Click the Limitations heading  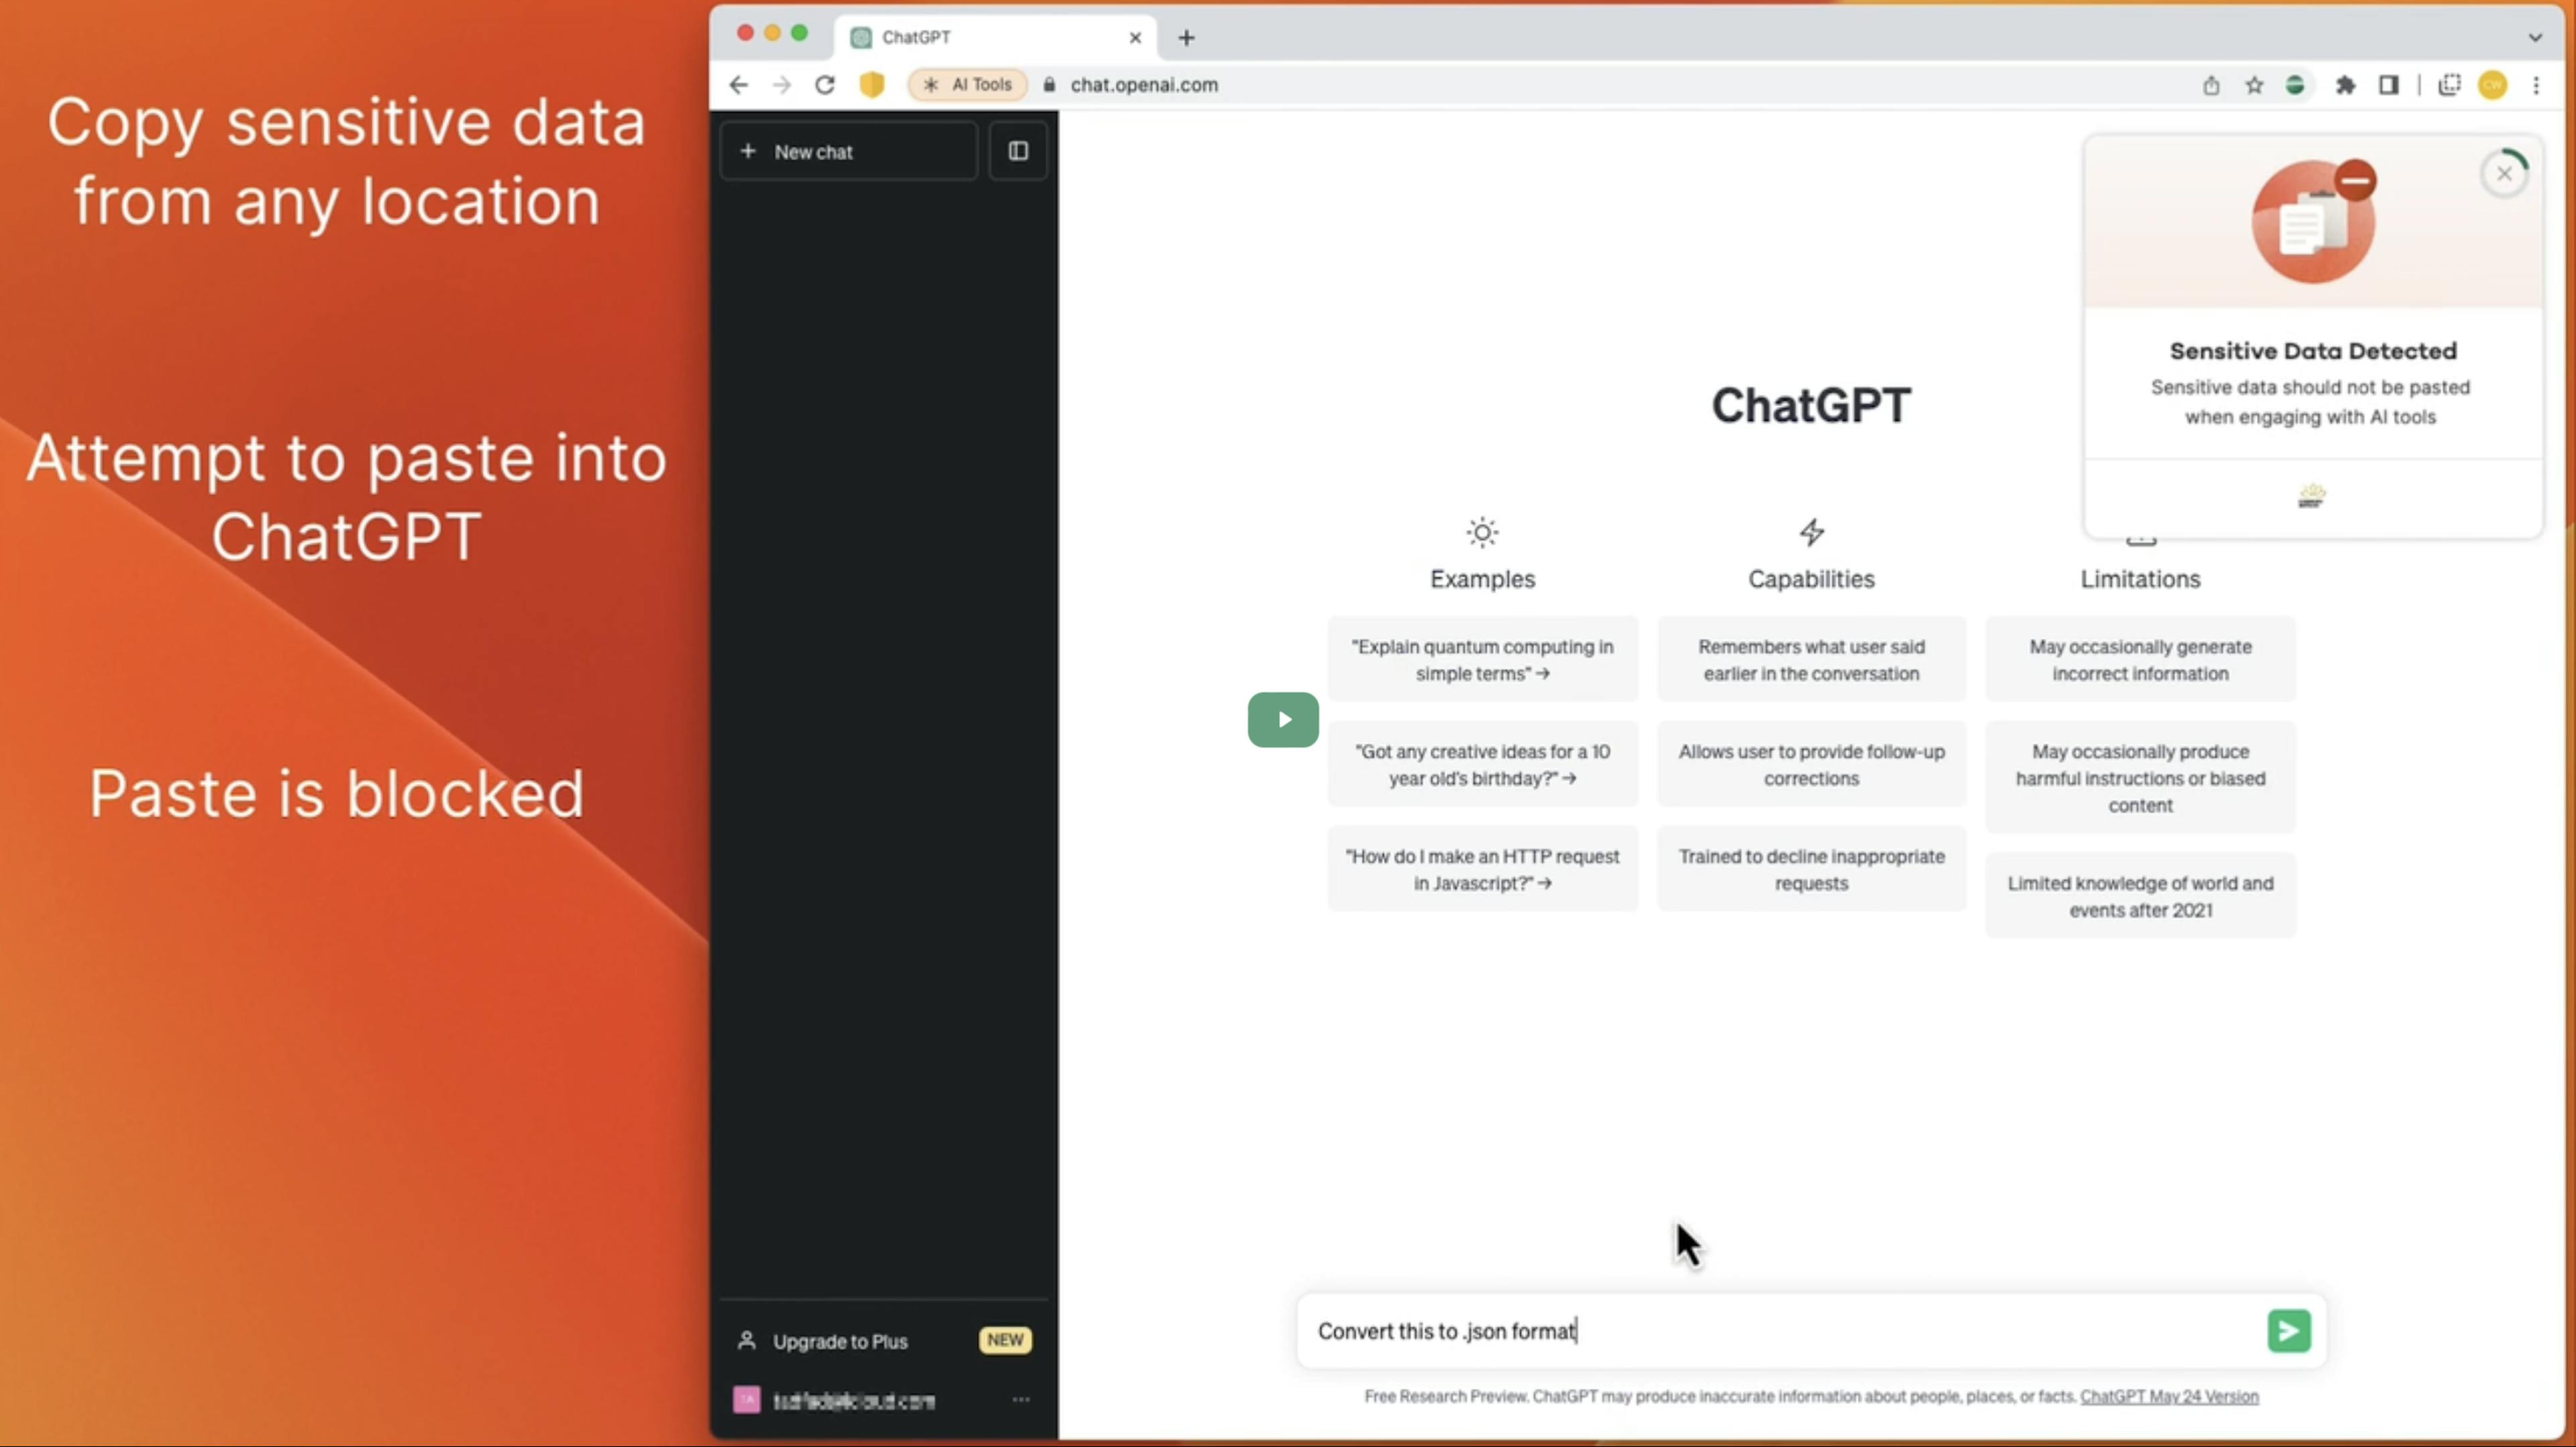click(2140, 579)
